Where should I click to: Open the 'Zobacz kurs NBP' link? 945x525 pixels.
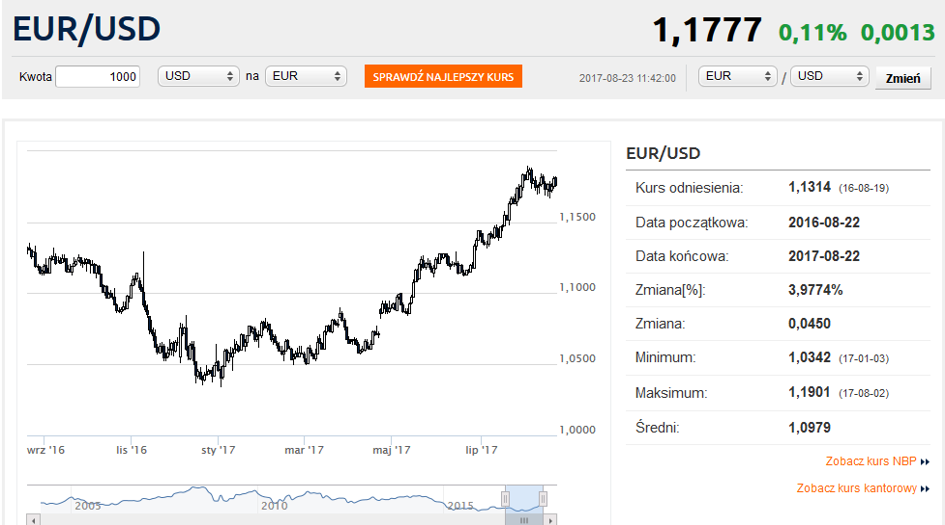[870, 462]
